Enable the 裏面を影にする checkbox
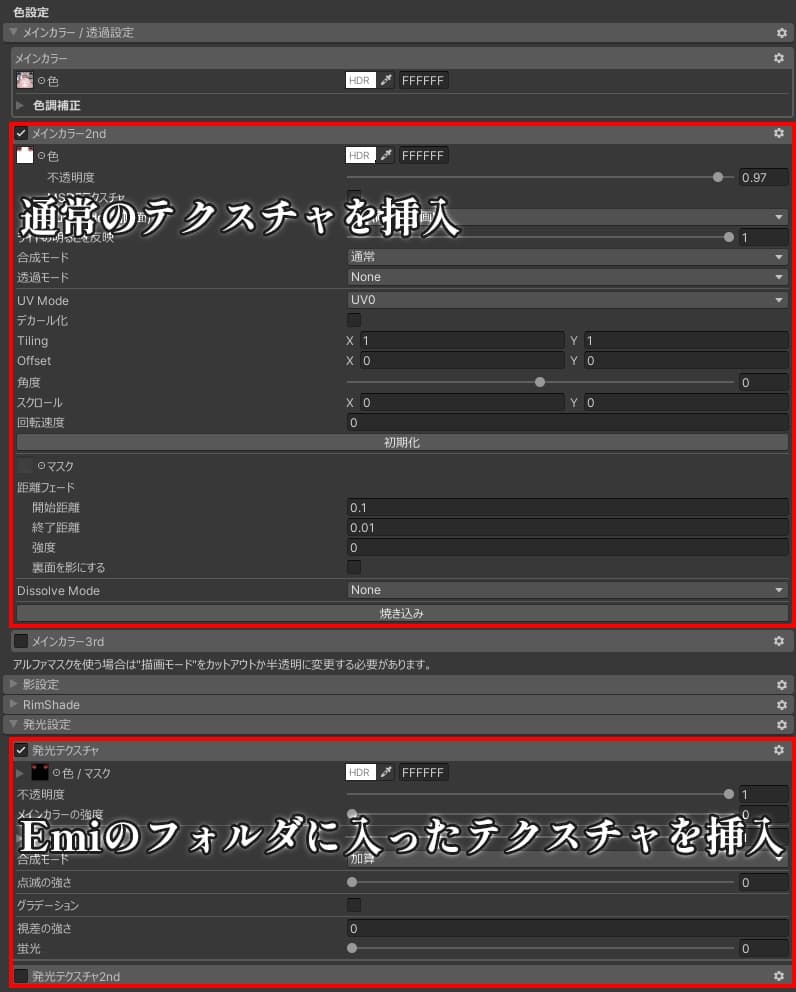This screenshot has height=992, width=796. (x=354, y=567)
